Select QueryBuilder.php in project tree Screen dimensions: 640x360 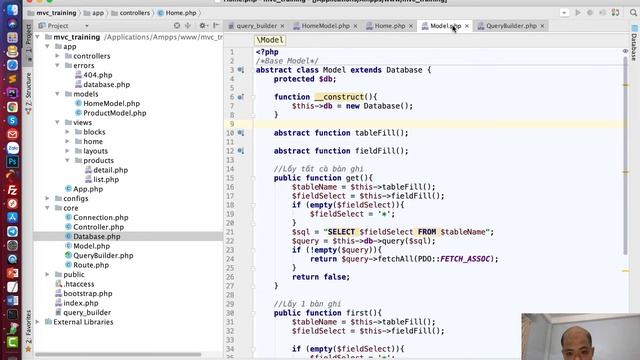(103, 255)
